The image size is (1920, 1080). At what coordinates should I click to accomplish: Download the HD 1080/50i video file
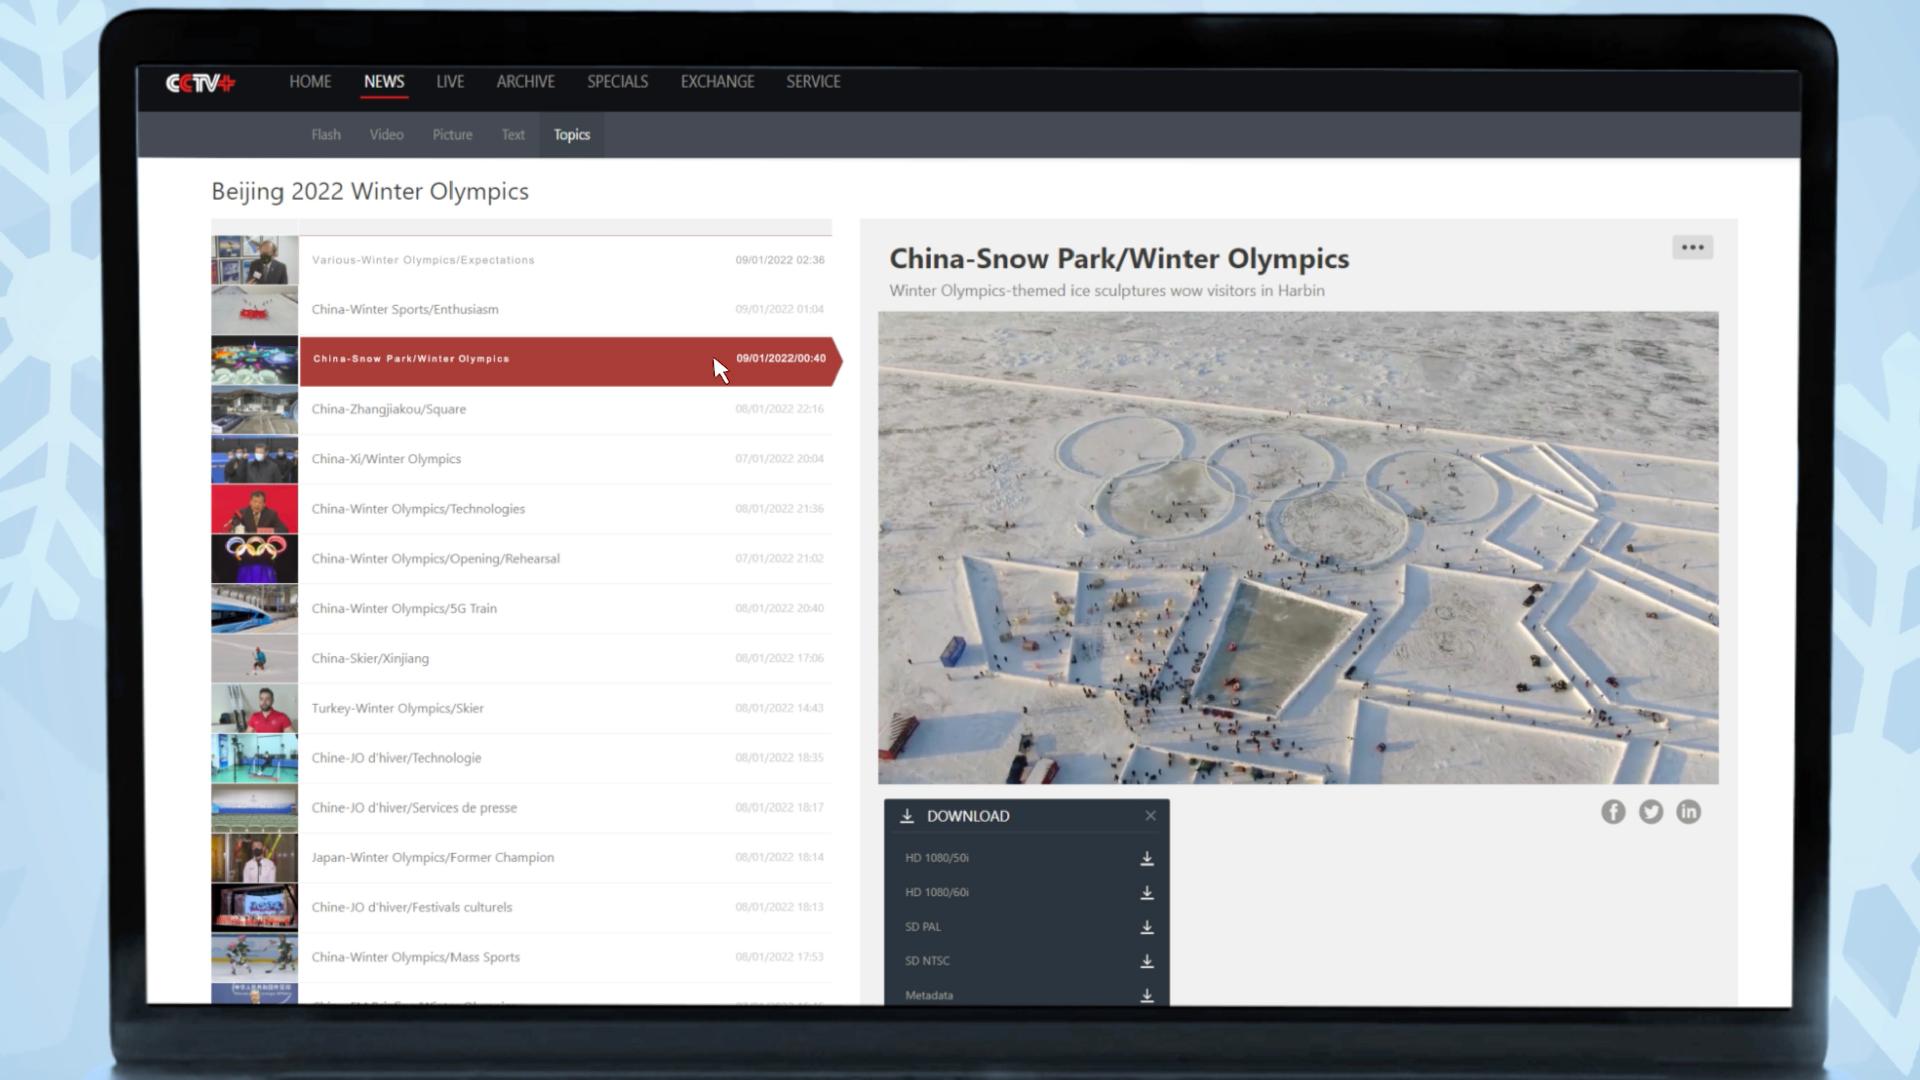pyautogui.click(x=1147, y=858)
